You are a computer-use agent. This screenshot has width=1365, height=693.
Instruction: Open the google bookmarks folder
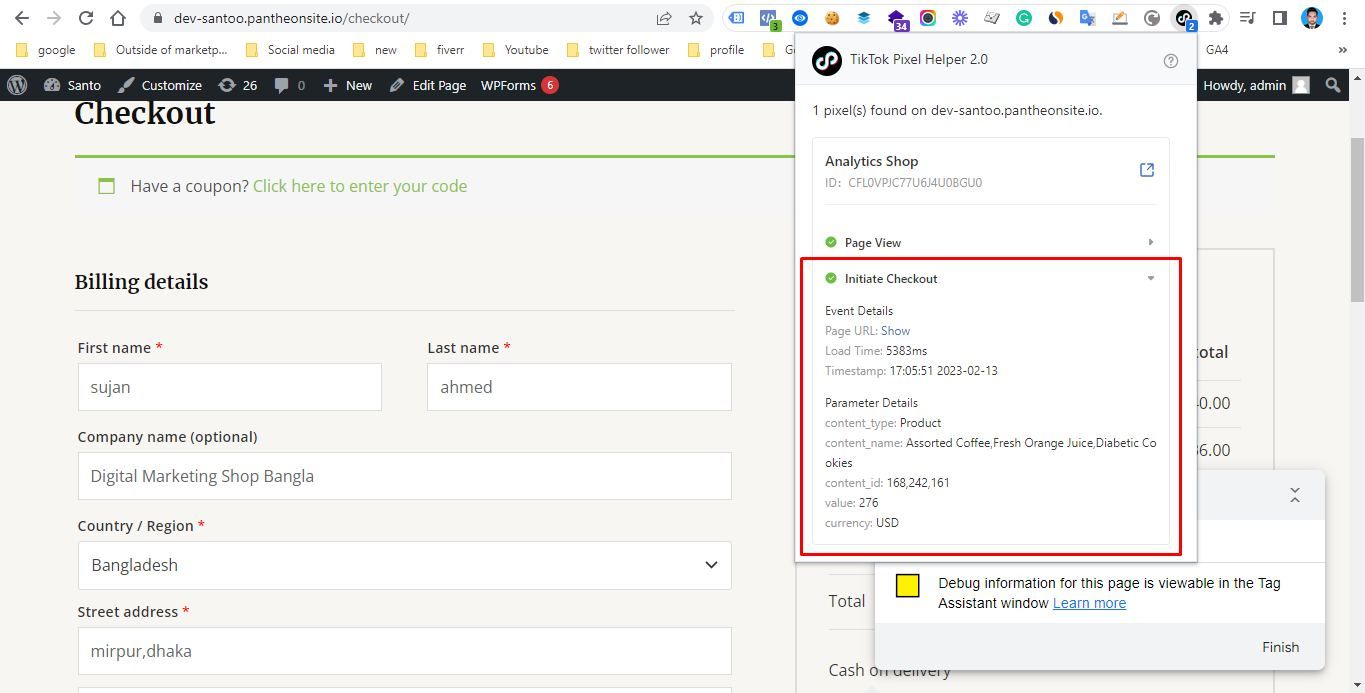pyautogui.click(x=47, y=49)
